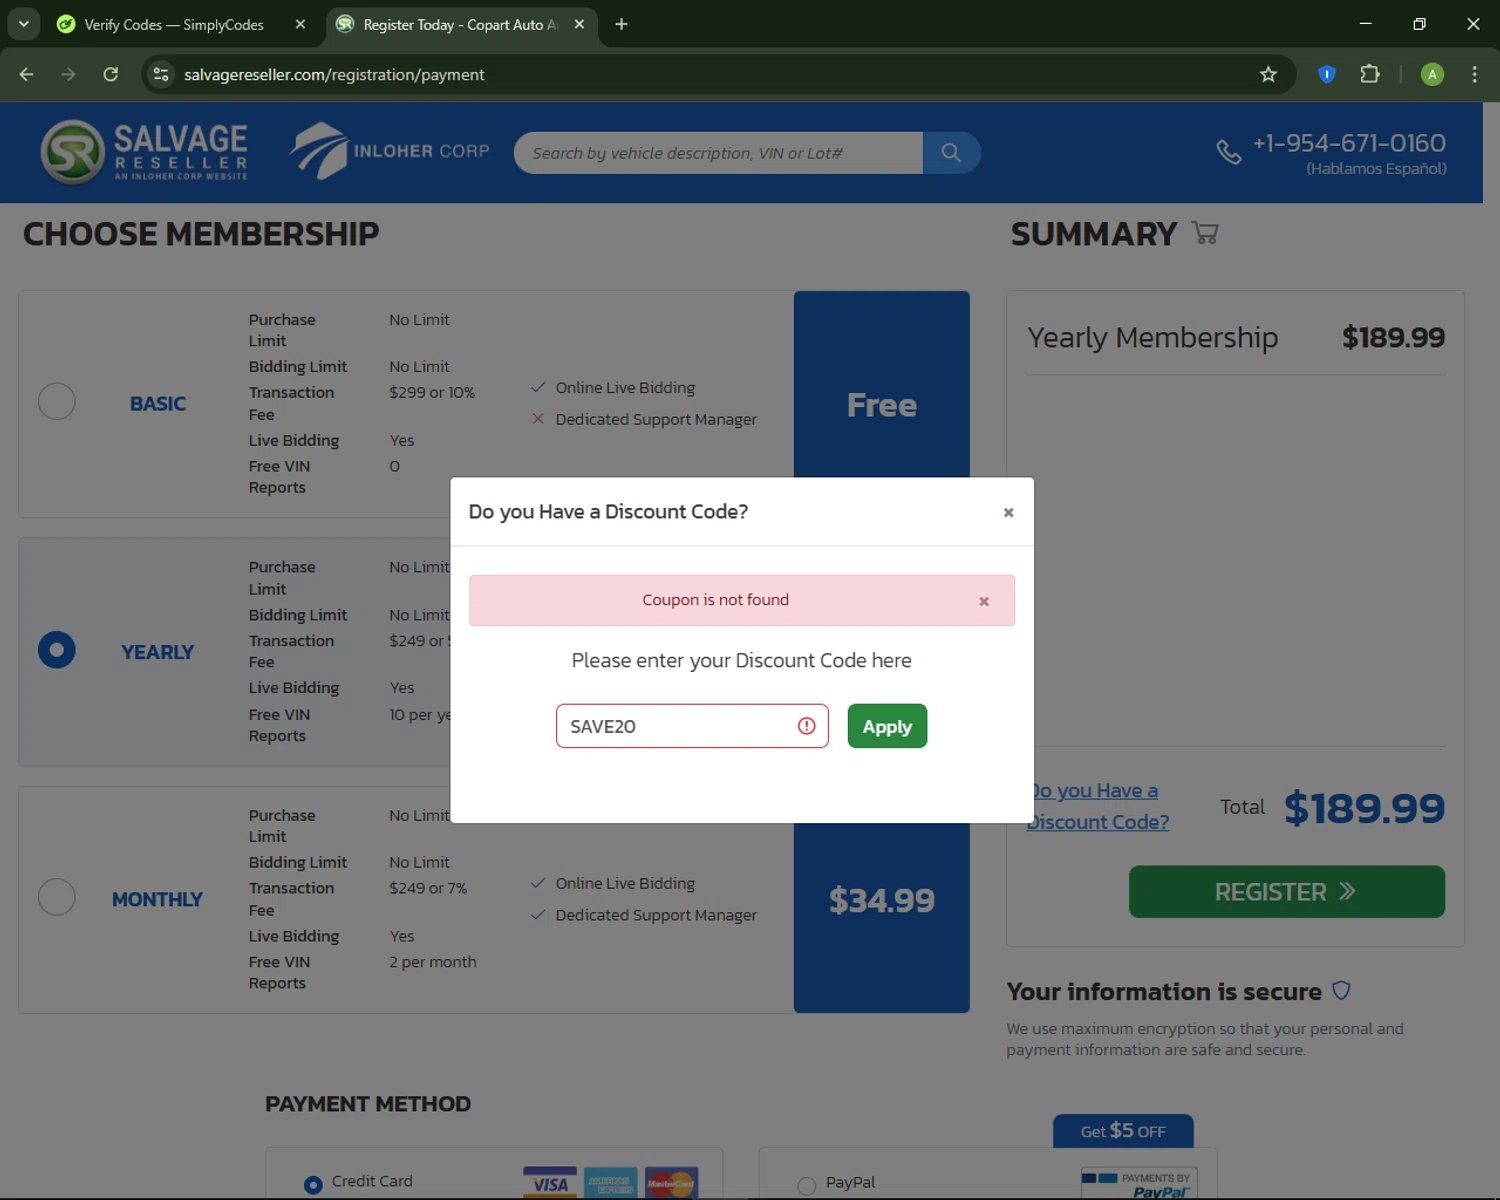Click the 'Your information is secure' heading
Viewport: 1500px width, 1200px height.
pyautogui.click(x=1164, y=991)
